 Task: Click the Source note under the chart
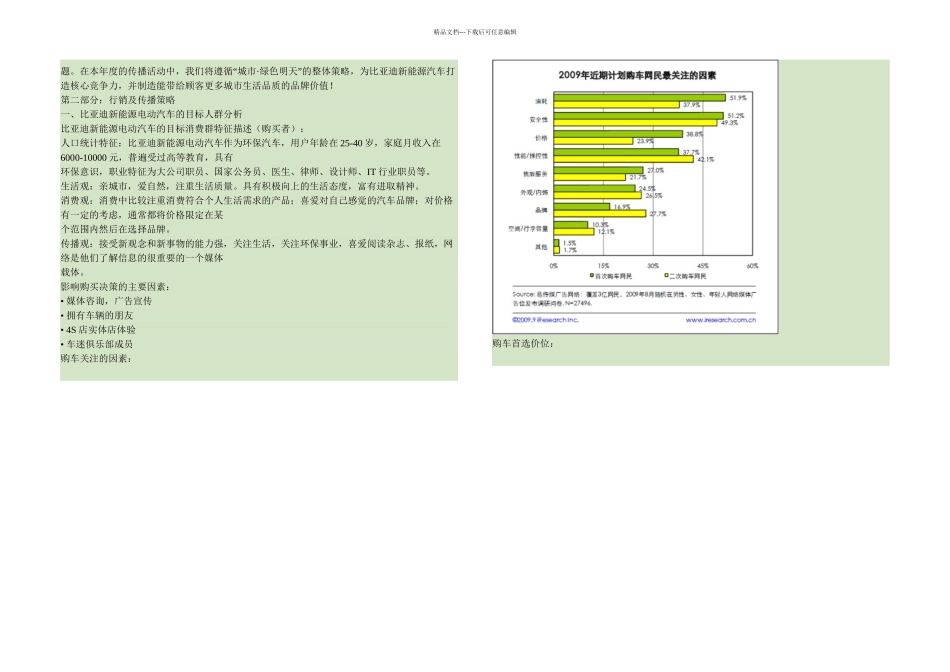click(634, 299)
